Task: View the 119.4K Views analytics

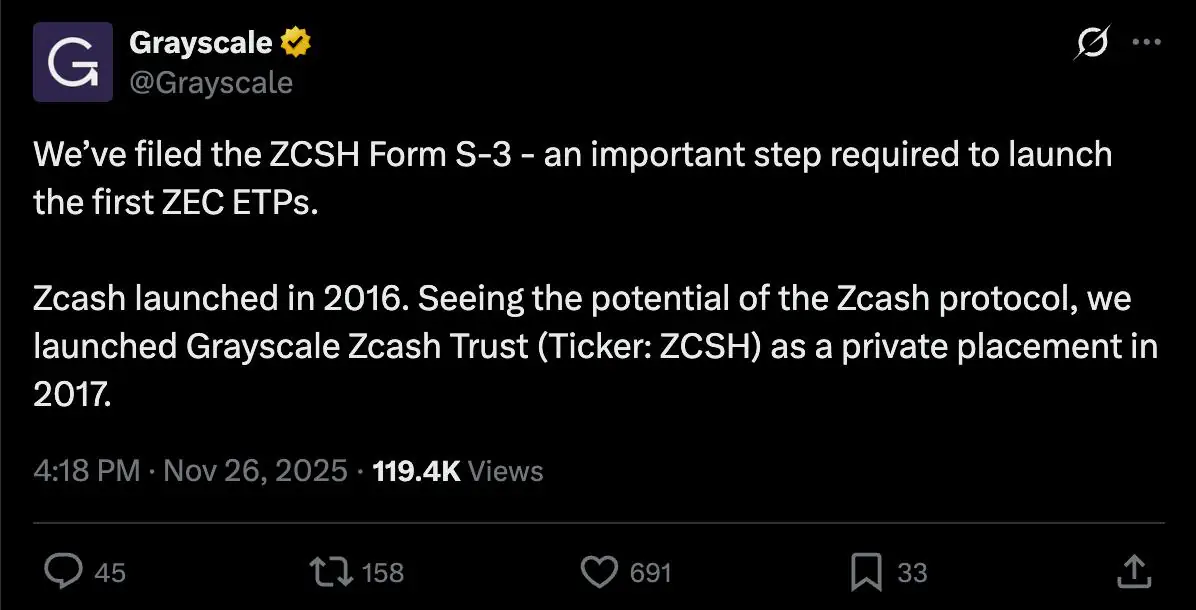Action: click(x=457, y=471)
